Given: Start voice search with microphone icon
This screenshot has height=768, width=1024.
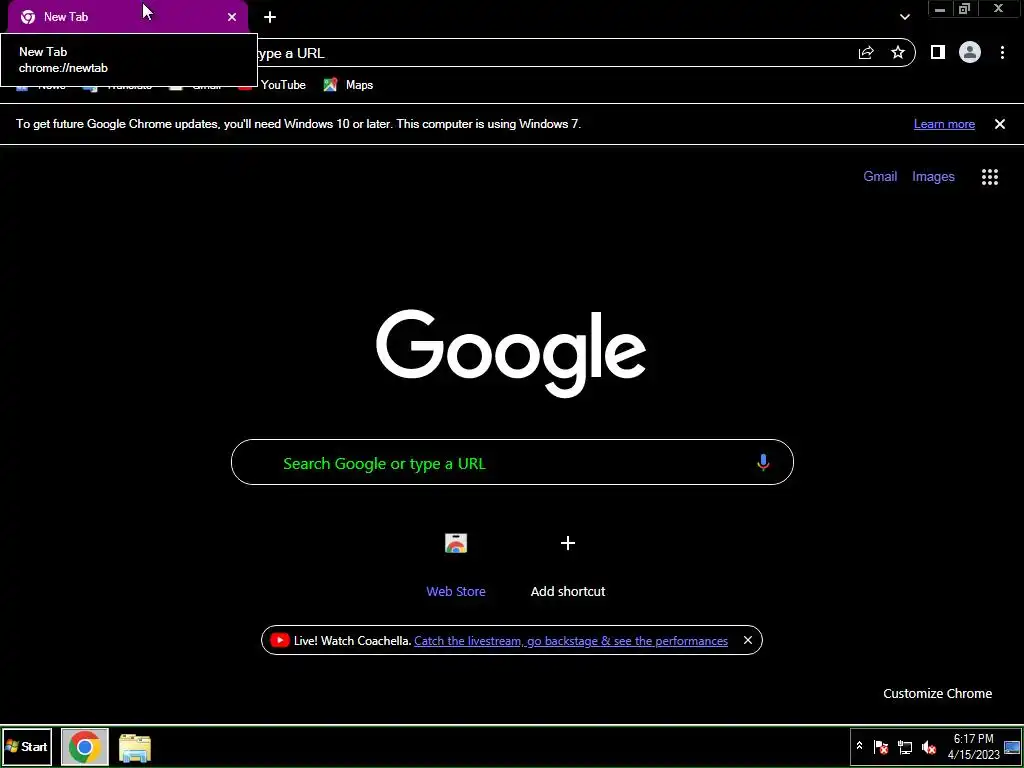Looking at the screenshot, I should [x=763, y=462].
